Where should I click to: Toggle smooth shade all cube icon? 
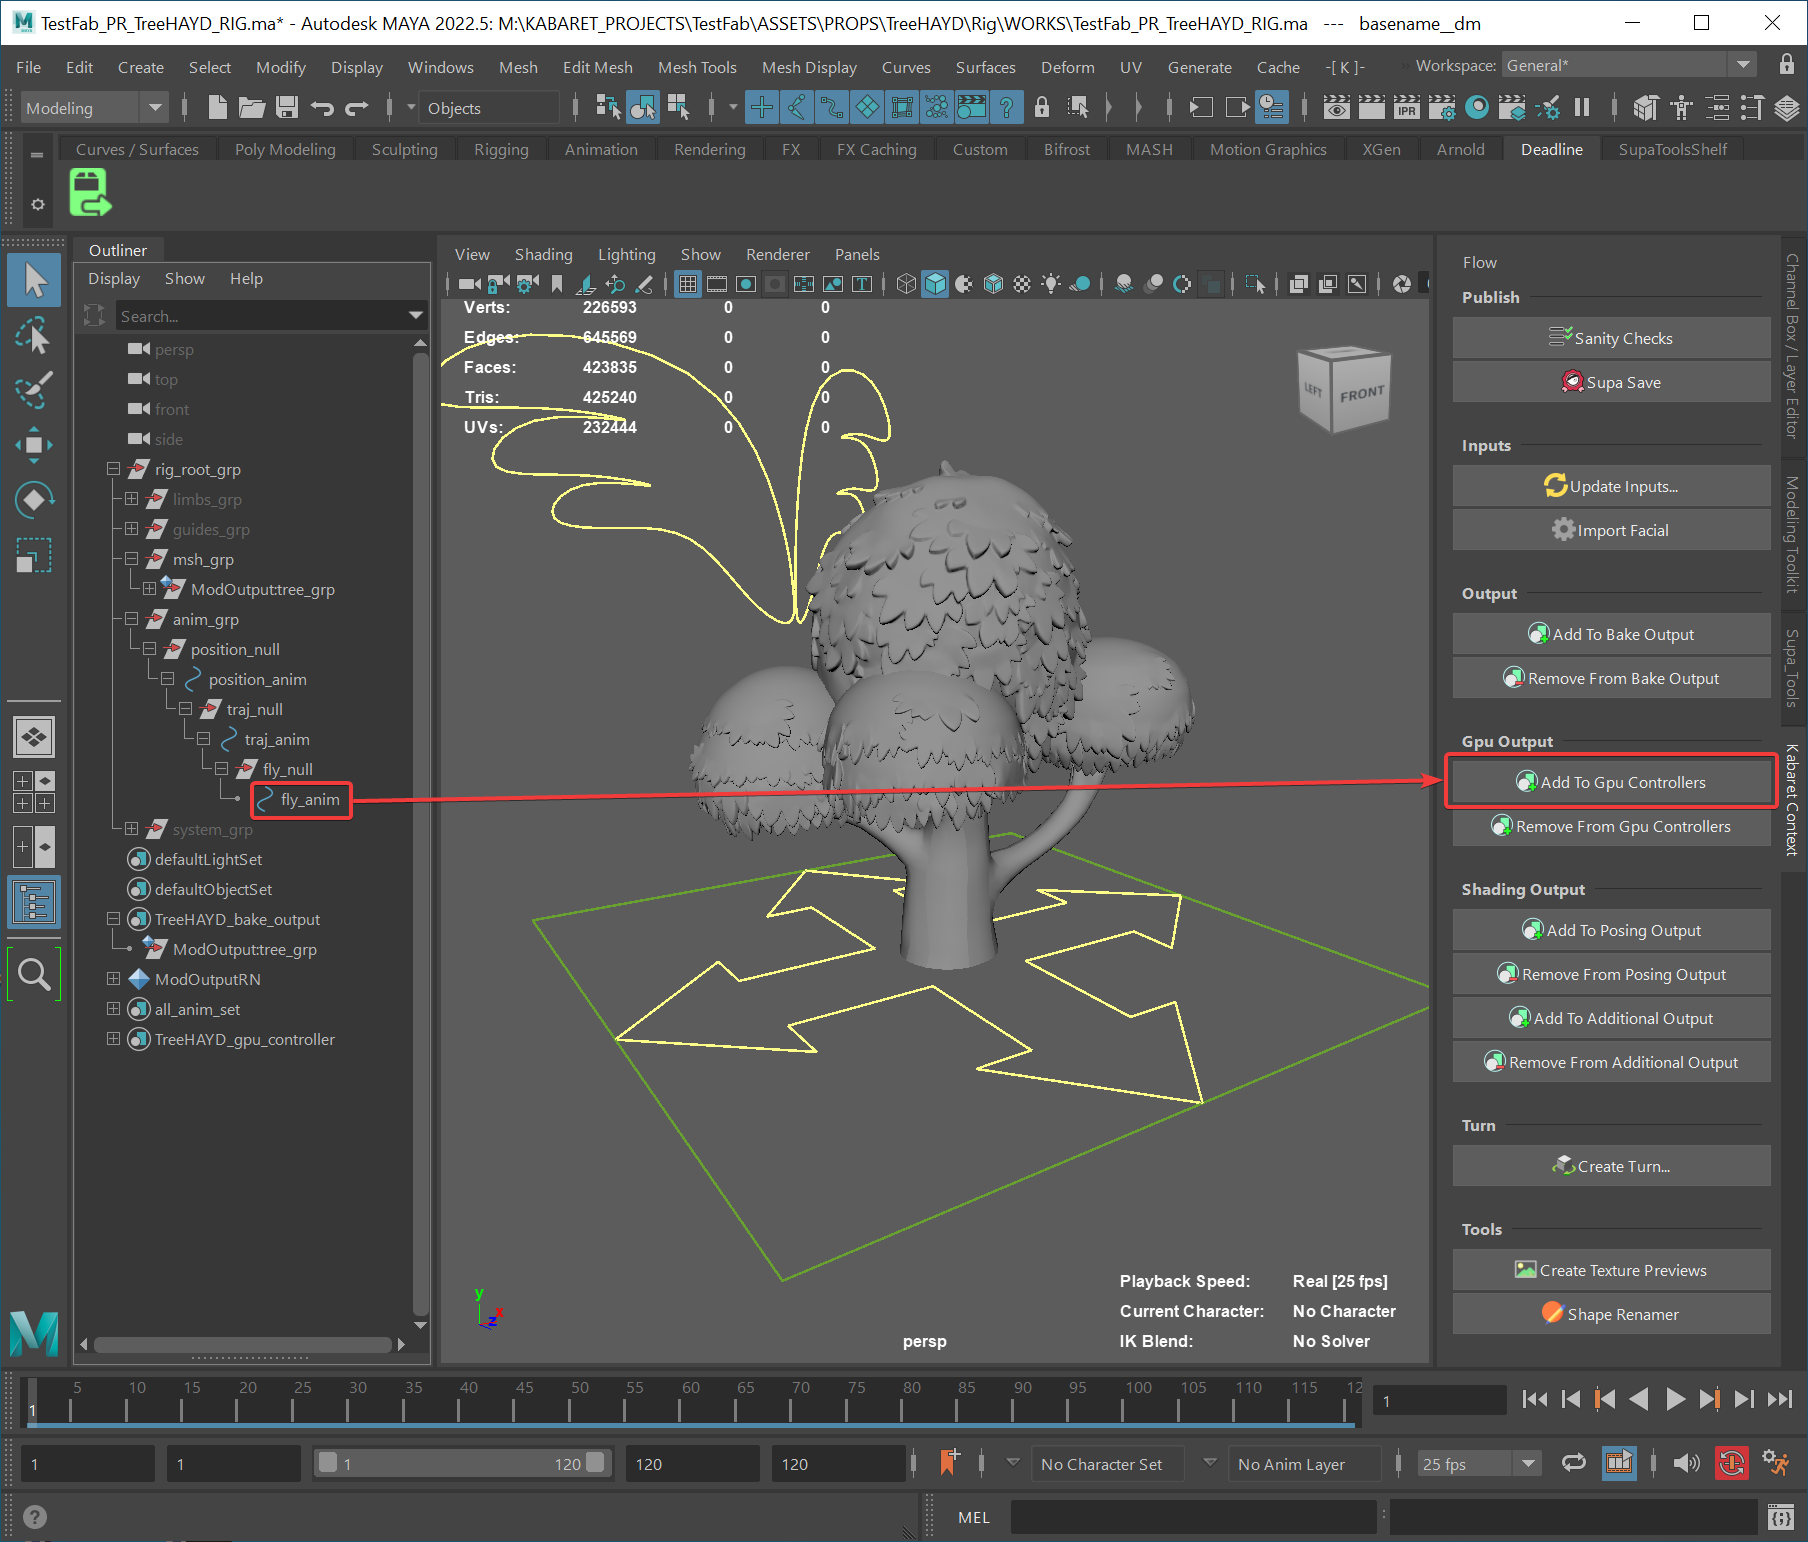coord(935,284)
